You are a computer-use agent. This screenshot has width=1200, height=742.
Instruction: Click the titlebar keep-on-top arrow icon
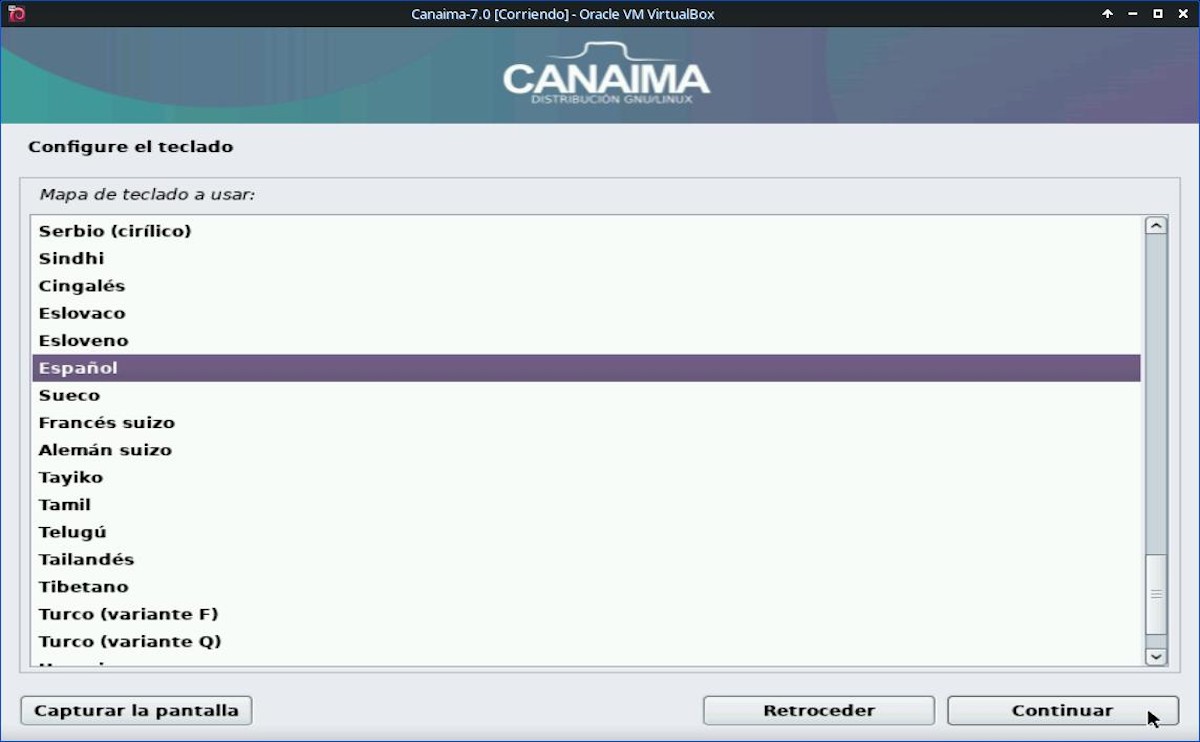(1107, 14)
